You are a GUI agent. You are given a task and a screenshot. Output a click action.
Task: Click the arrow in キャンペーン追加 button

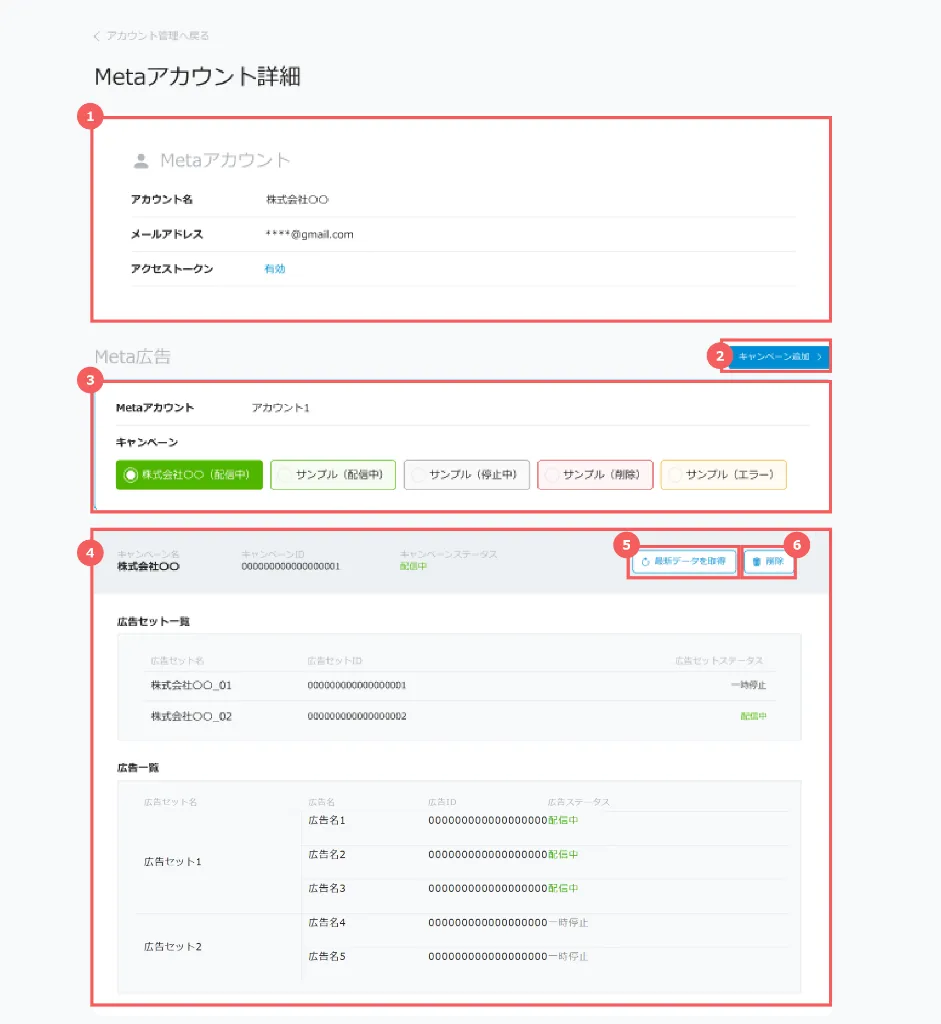click(x=819, y=356)
